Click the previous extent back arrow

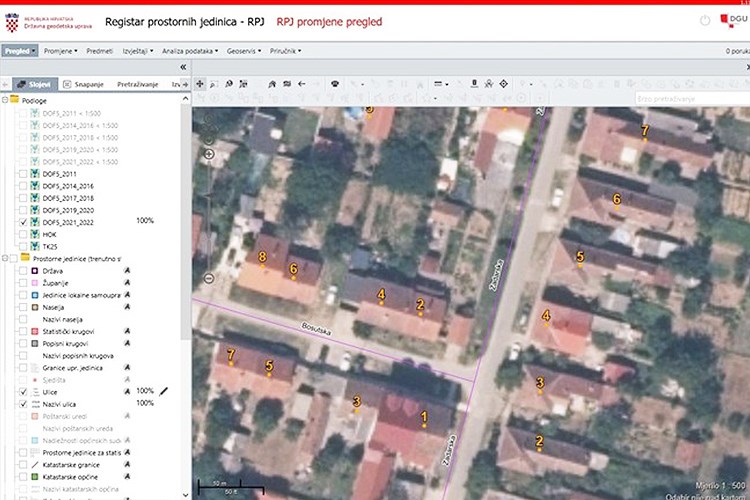pyautogui.click(x=302, y=83)
